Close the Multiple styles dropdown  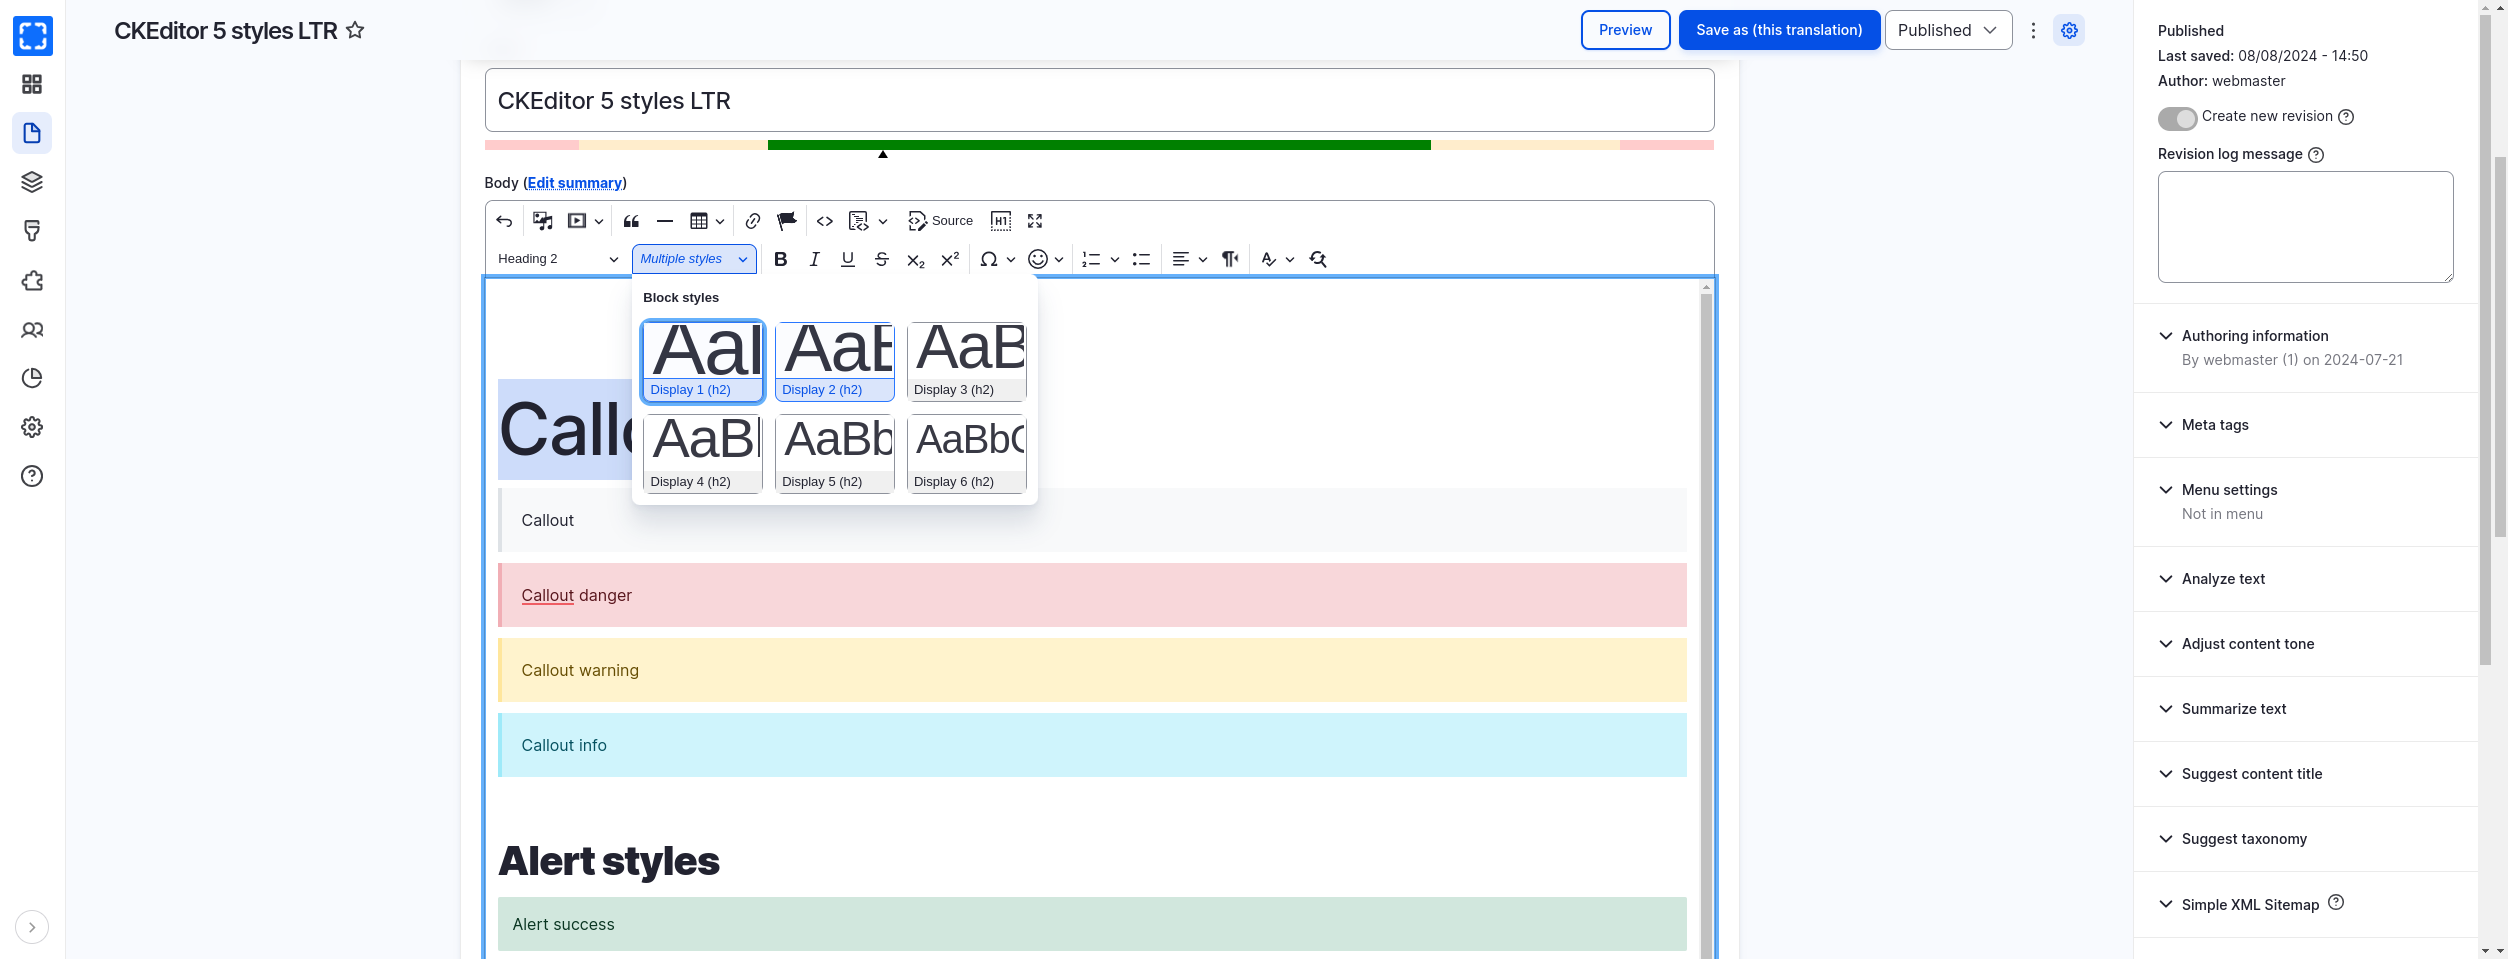(x=694, y=259)
